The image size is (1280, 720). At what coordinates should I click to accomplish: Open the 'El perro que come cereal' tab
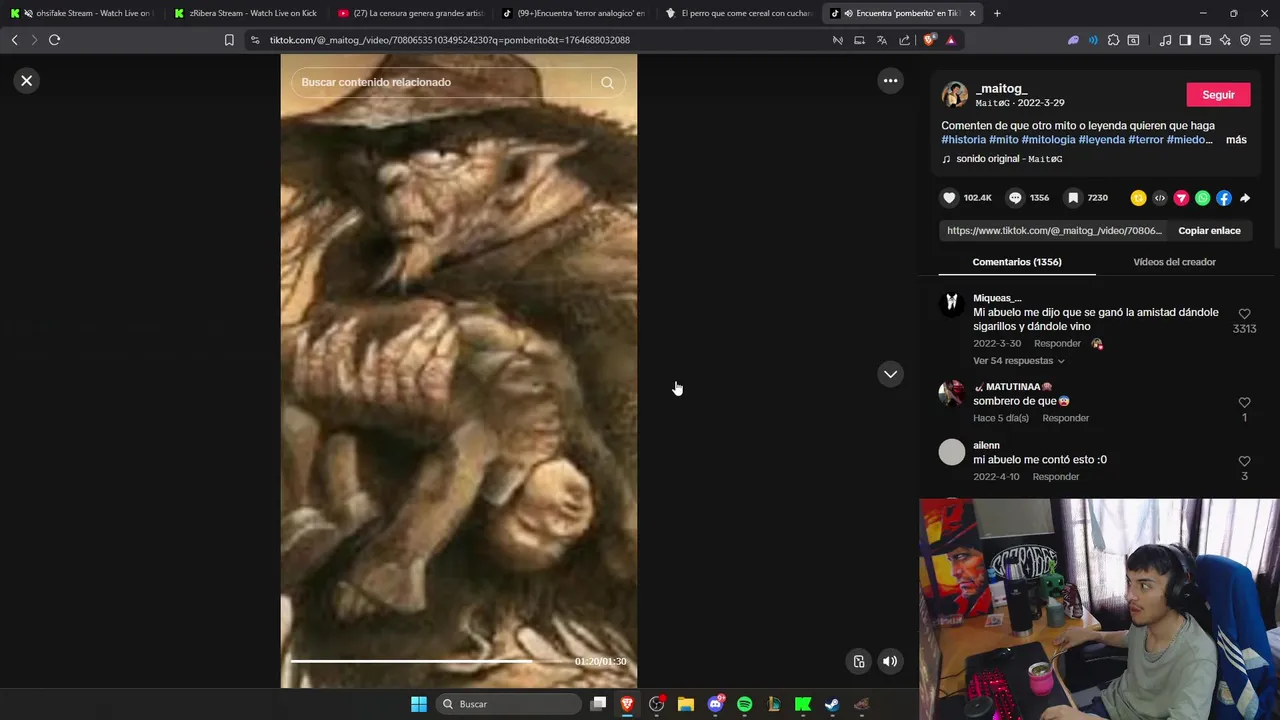[740, 13]
